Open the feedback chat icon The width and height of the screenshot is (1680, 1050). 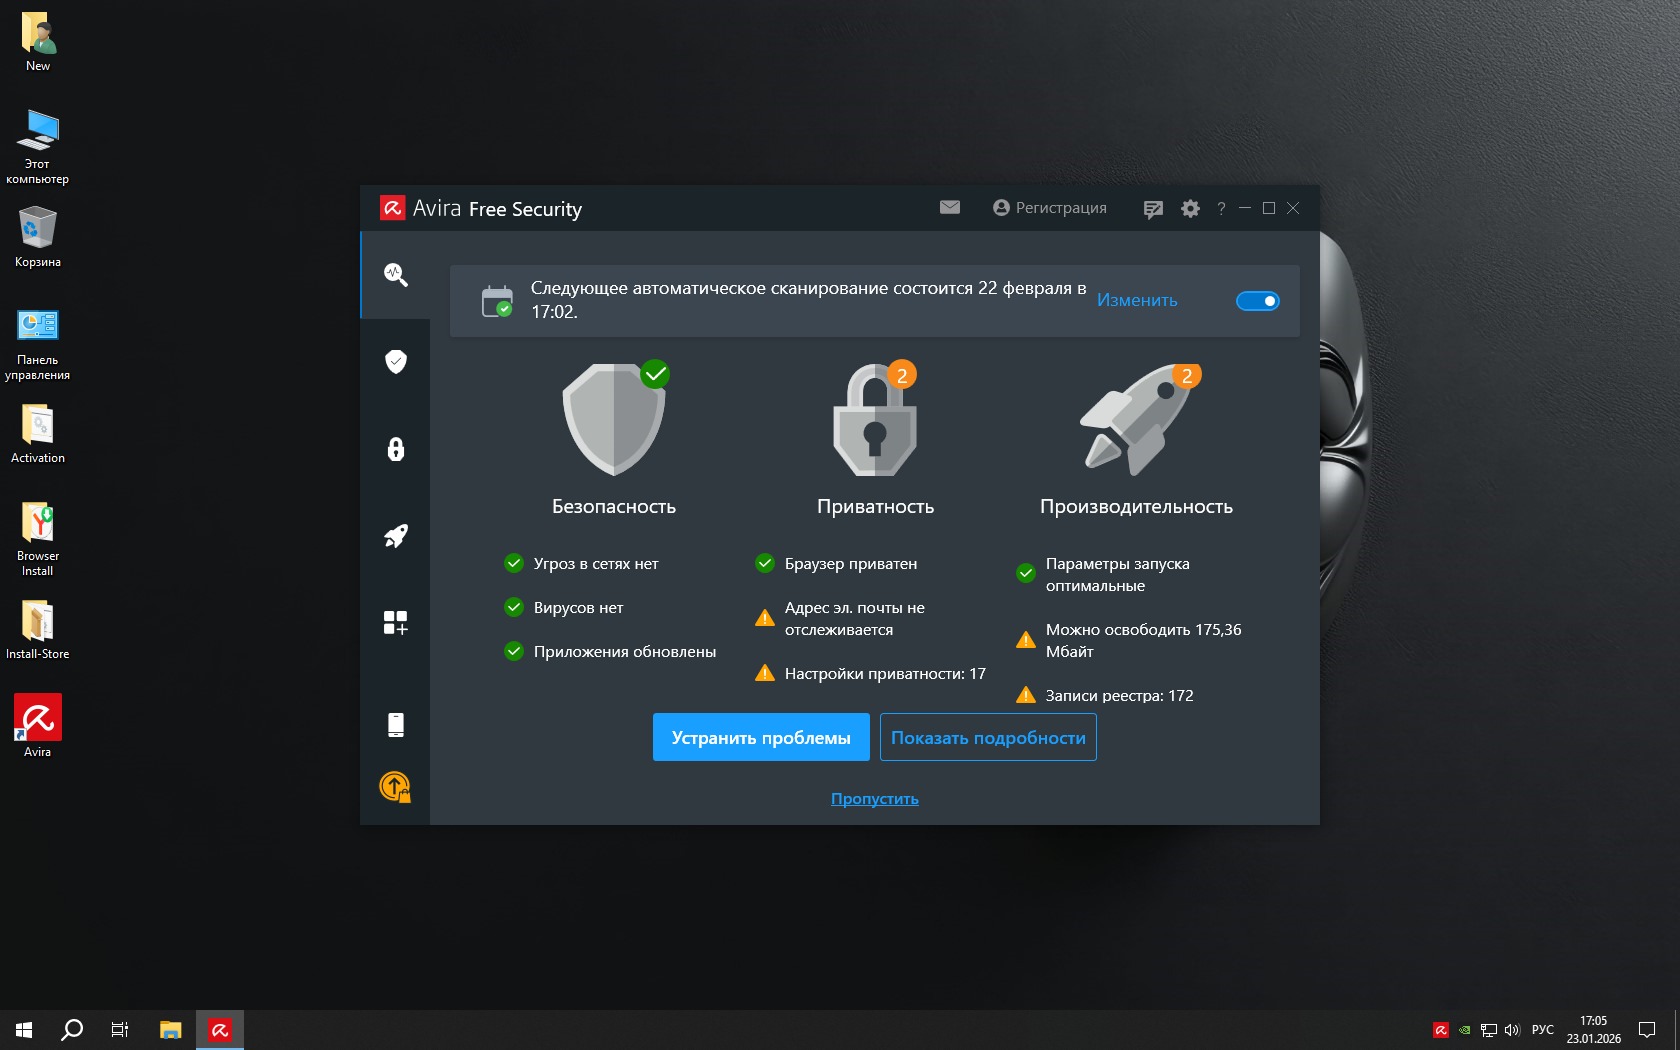pos(1153,209)
